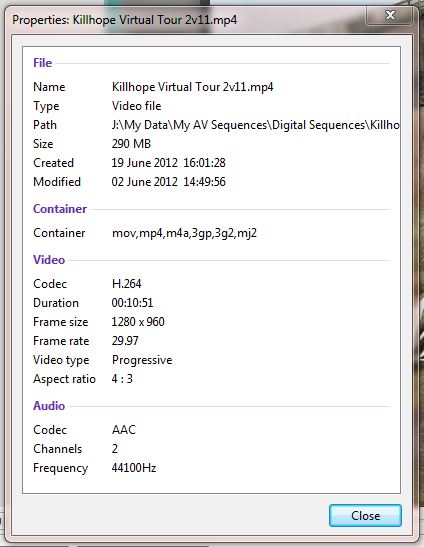Select the Container section heading
424x547 pixels.
pos(60,209)
